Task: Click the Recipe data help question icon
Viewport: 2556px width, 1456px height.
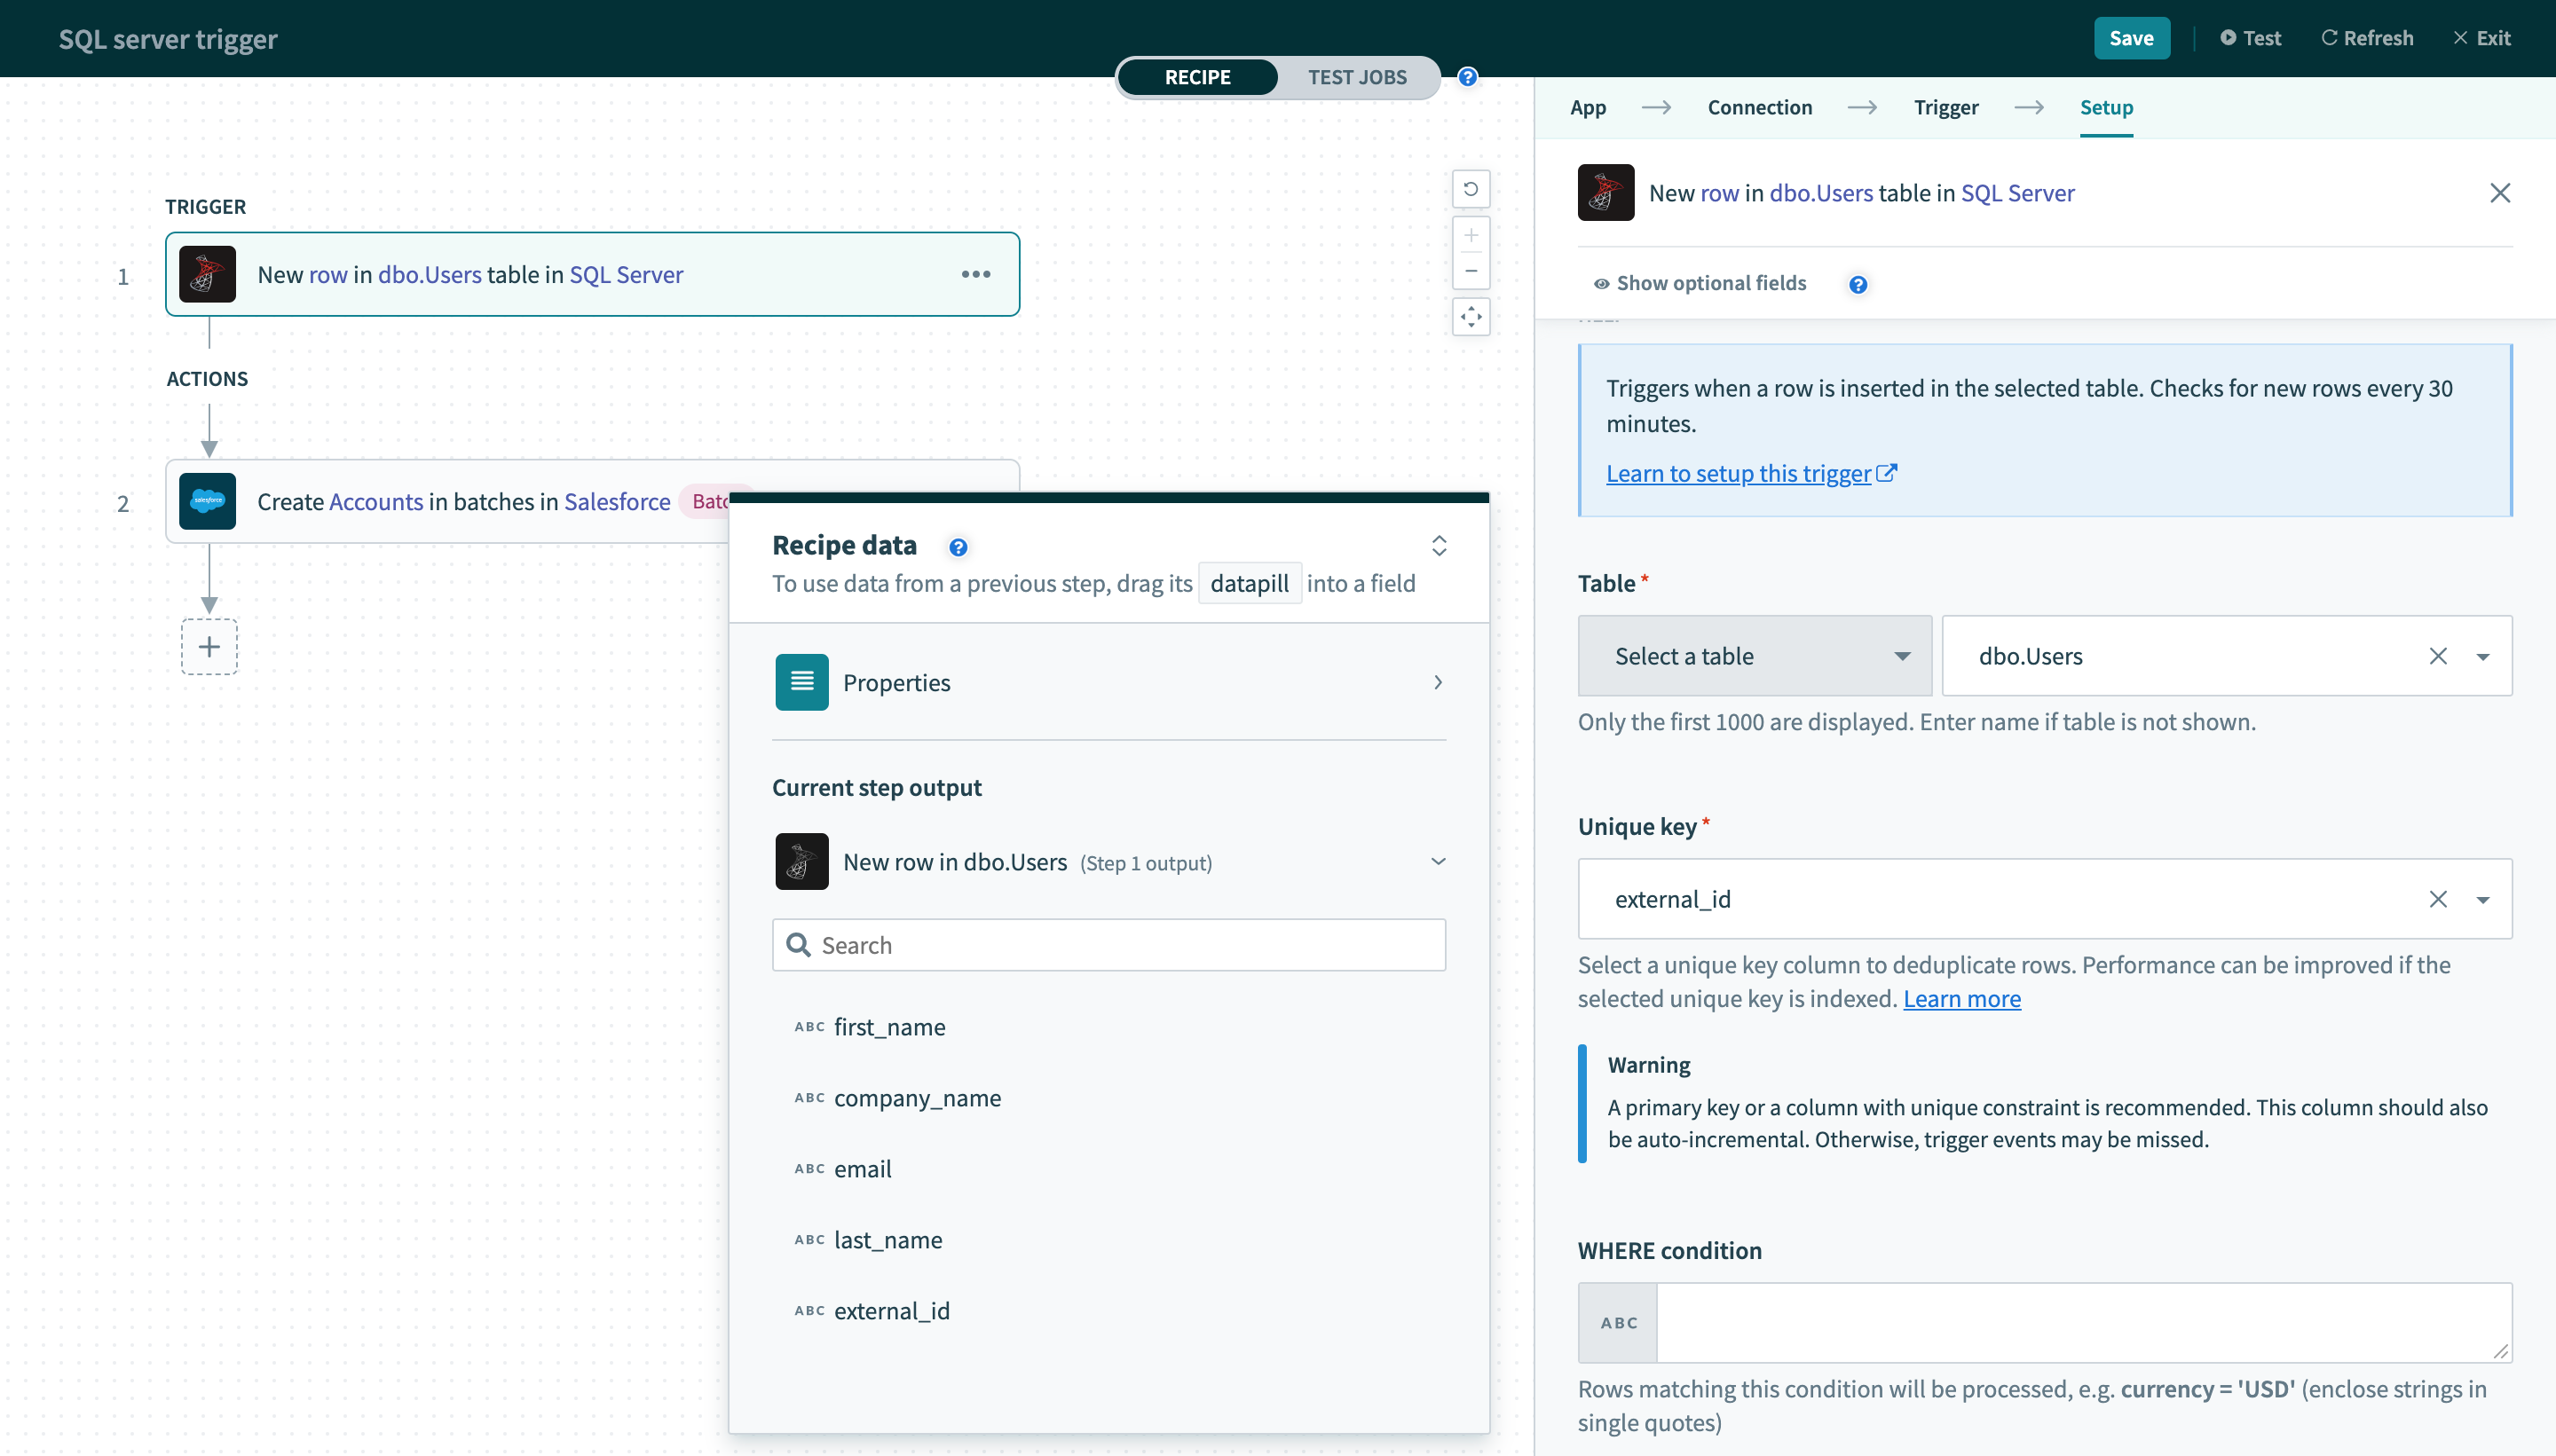Action: [x=957, y=547]
